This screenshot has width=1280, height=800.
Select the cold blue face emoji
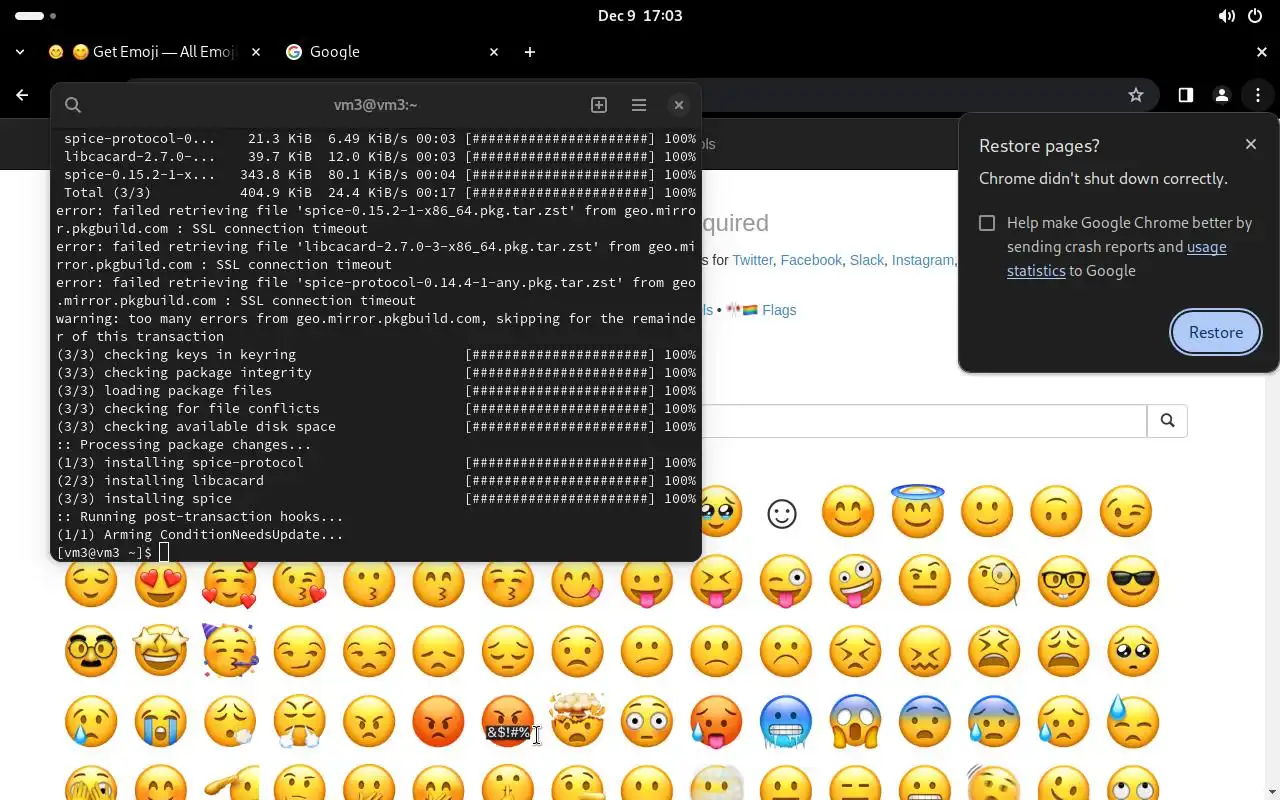(x=786, y=721)
